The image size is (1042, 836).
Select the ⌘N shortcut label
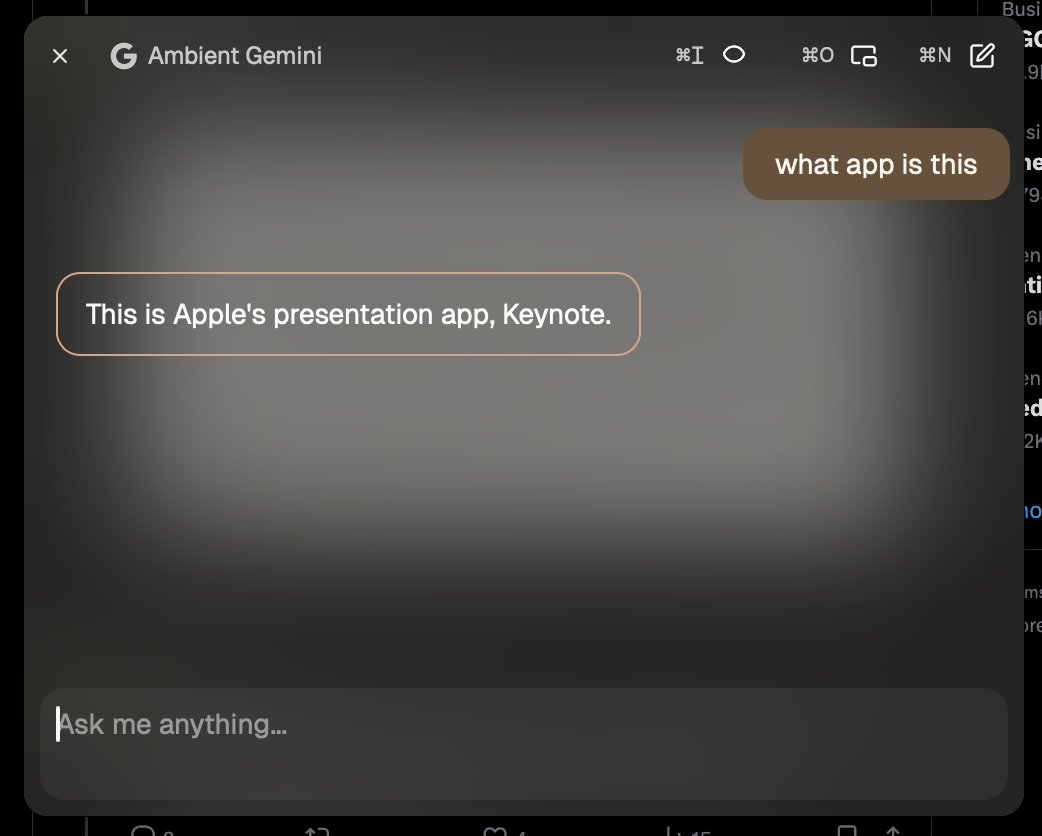934,55
